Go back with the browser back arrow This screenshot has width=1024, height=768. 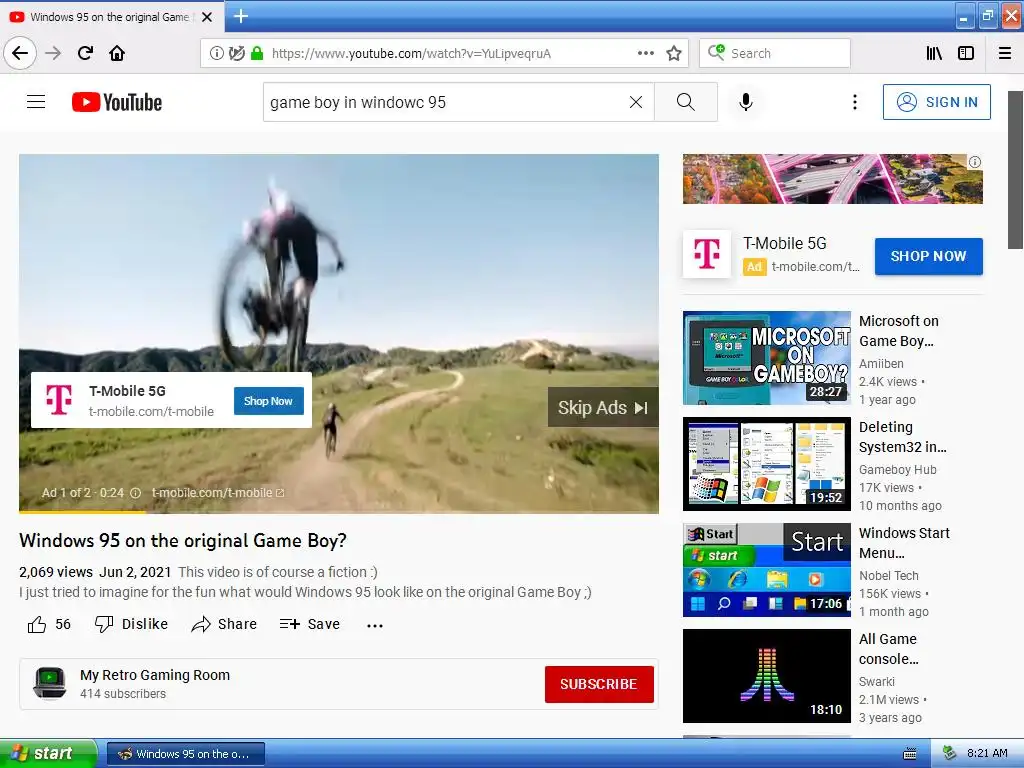click(x=20, y=53)
